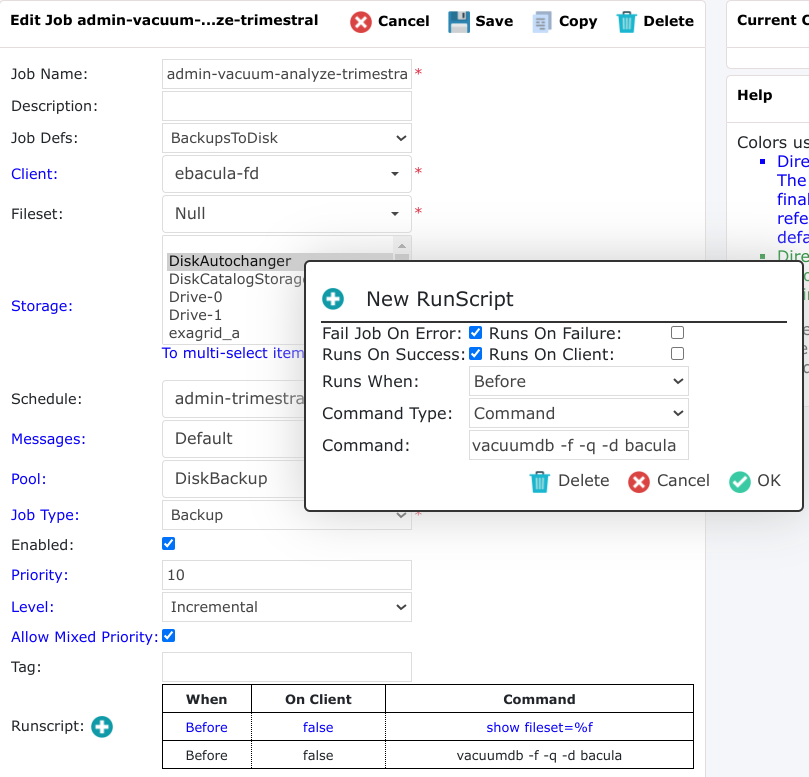Select DiskCatalogStorage in Storage list

pos(236,279)
